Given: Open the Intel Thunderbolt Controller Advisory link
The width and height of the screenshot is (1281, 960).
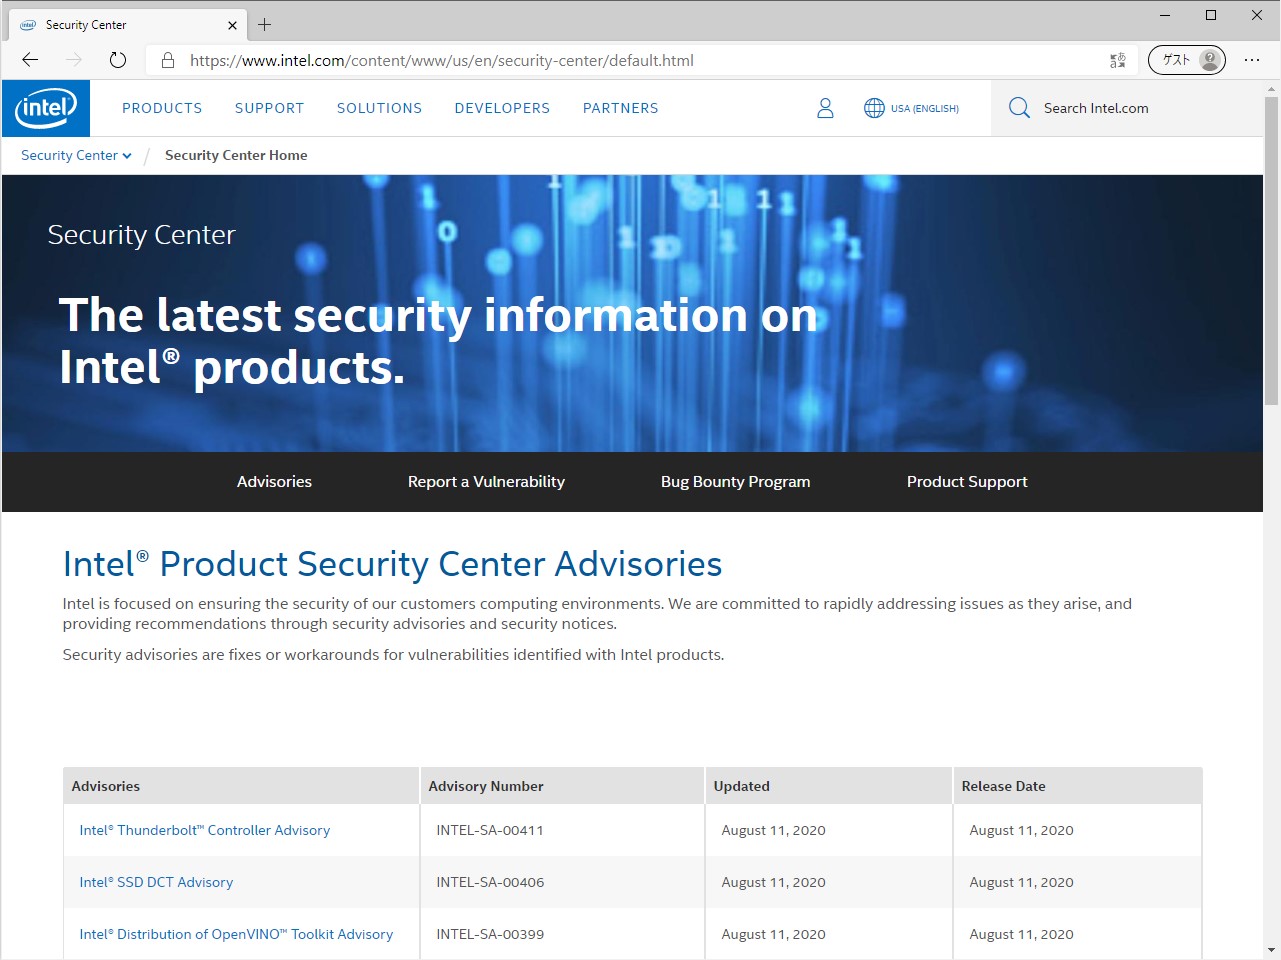Looking at the screenshot, I should click(205, 830).
